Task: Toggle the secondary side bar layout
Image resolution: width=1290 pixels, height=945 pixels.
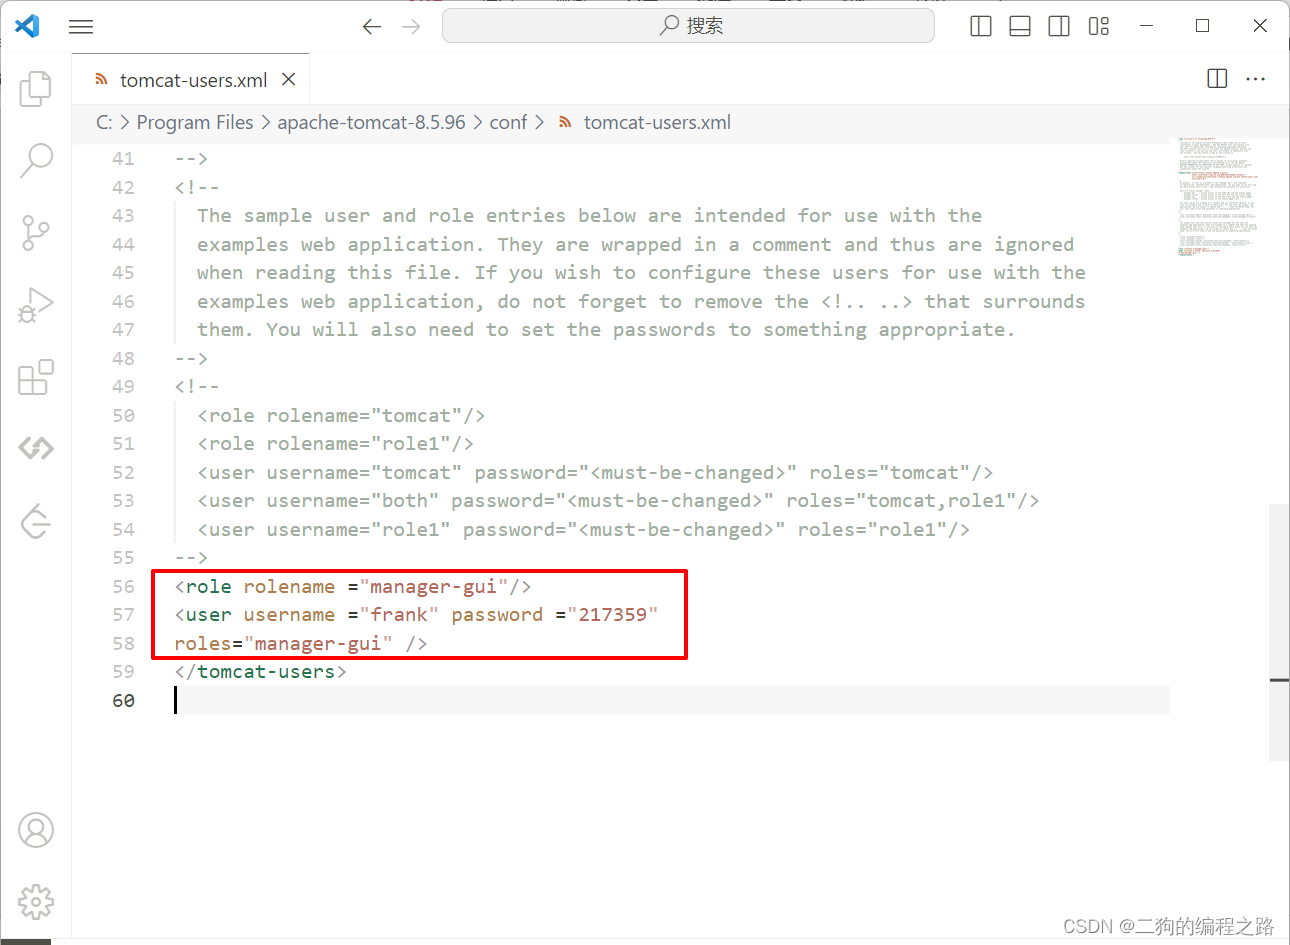Action: coord(1059,26)
